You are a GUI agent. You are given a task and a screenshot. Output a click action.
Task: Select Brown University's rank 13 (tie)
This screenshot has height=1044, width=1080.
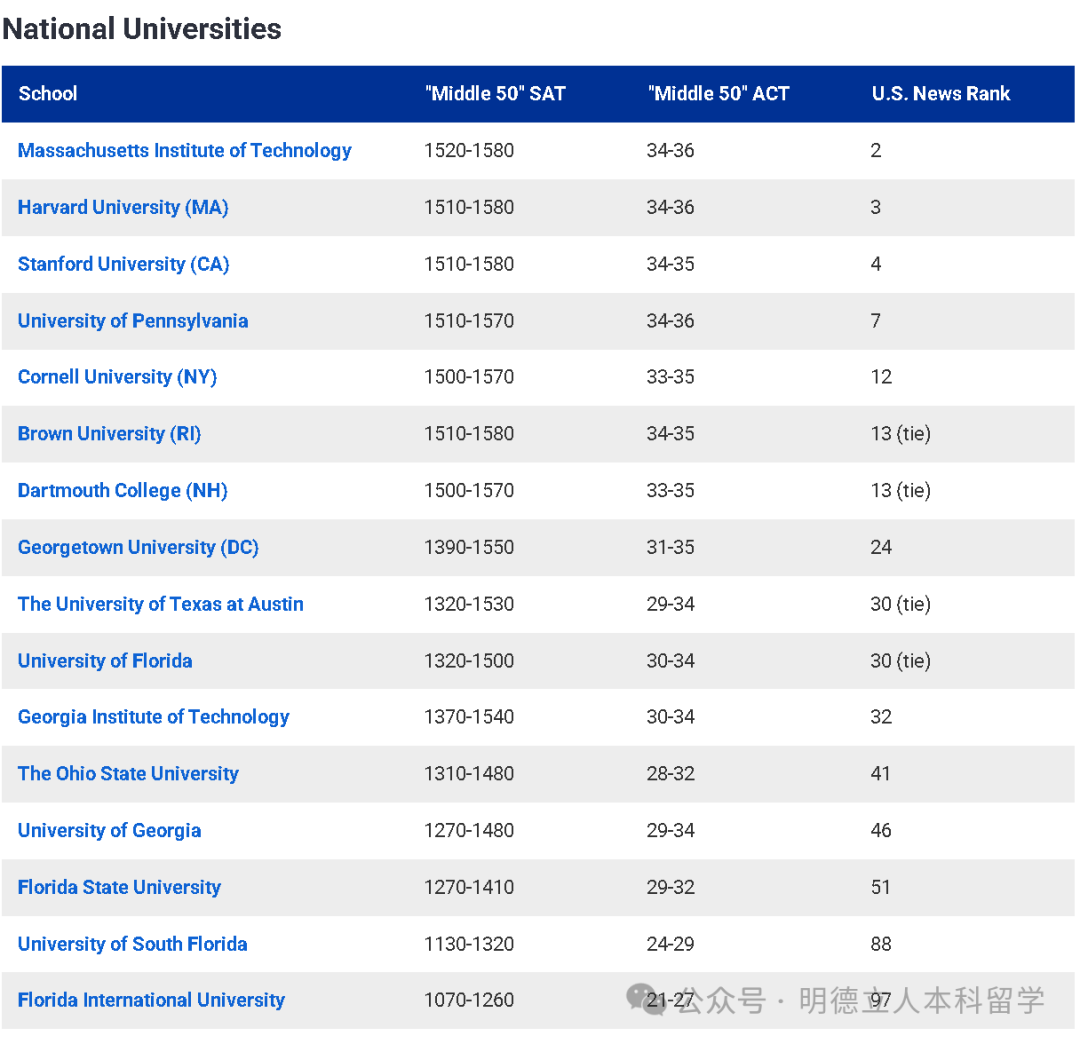(900, 434)
